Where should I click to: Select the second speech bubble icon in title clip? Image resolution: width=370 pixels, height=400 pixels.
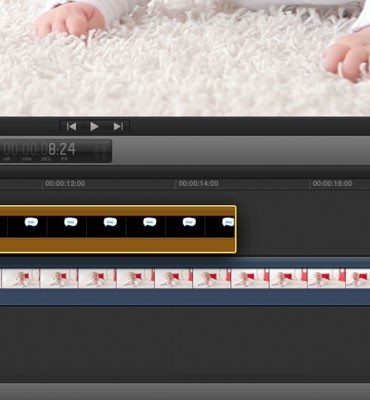71,222
